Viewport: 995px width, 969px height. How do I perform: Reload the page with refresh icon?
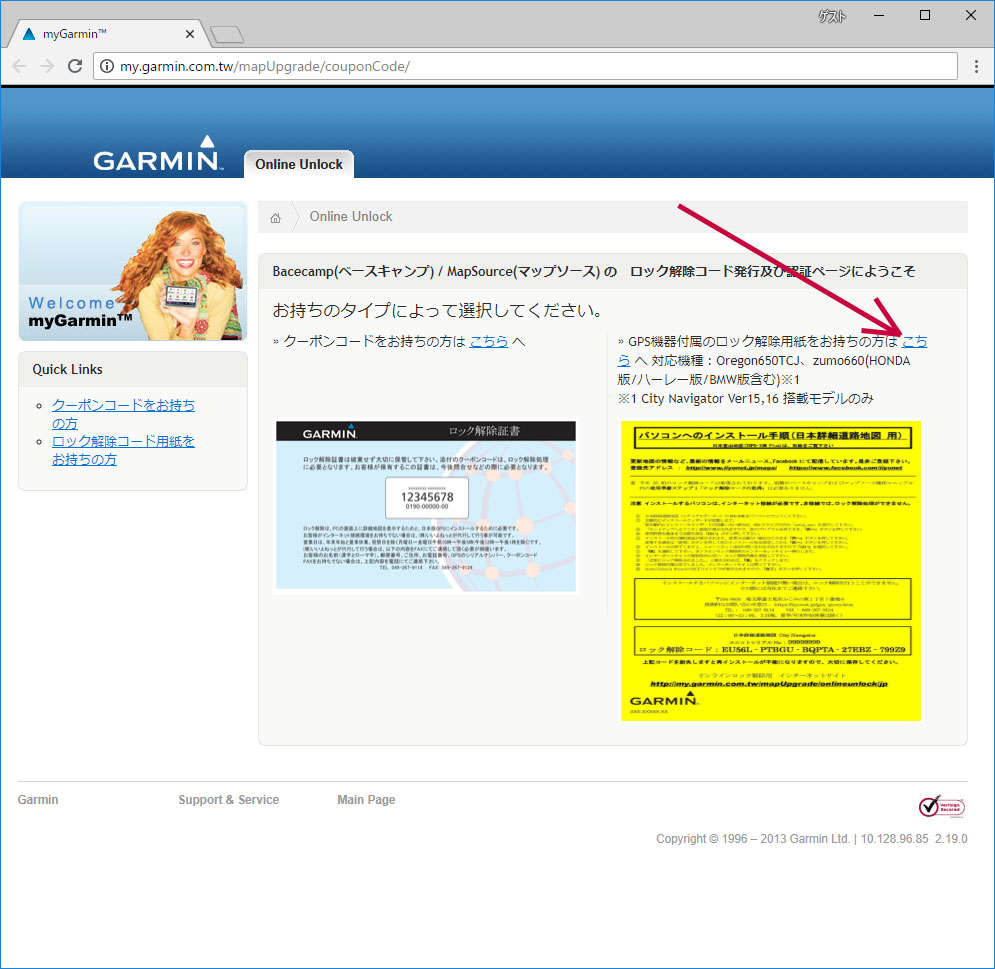[x=75, y=66]
